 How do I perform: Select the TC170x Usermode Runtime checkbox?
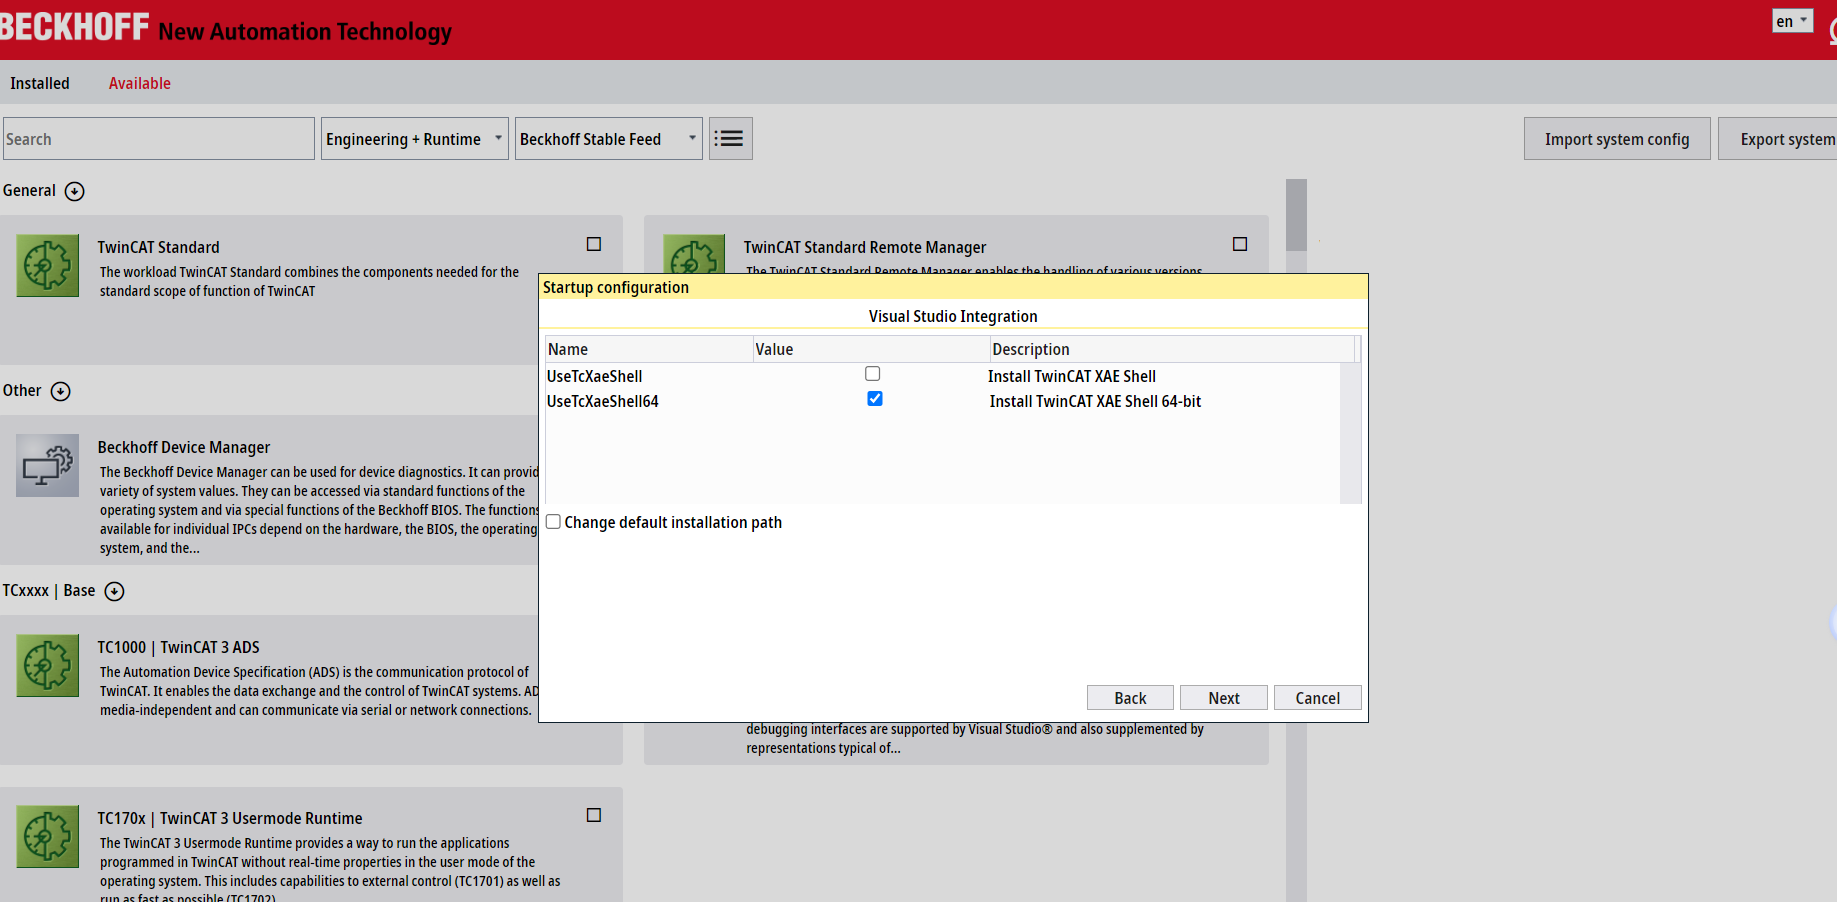click(x=594, y=815)
